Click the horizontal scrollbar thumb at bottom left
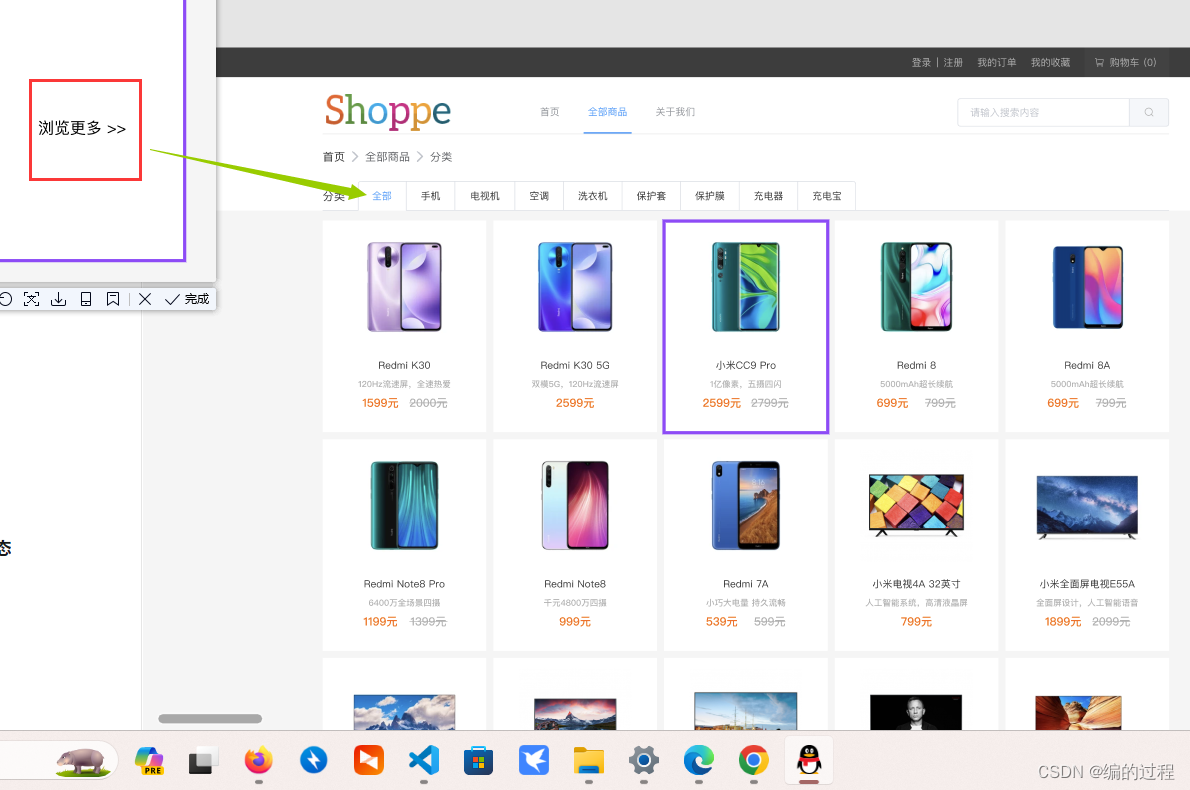Viewport: 1190px width, 790px height. coord(210,719)
